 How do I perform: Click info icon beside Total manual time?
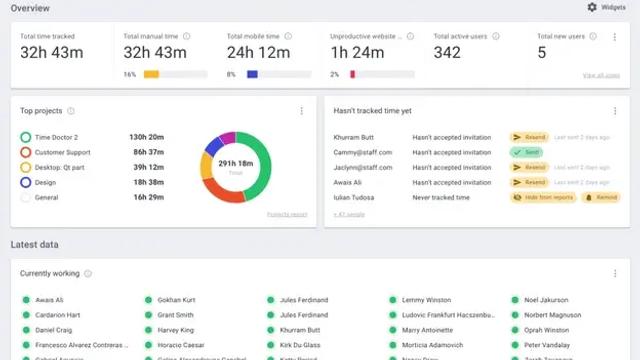(187, 36)
